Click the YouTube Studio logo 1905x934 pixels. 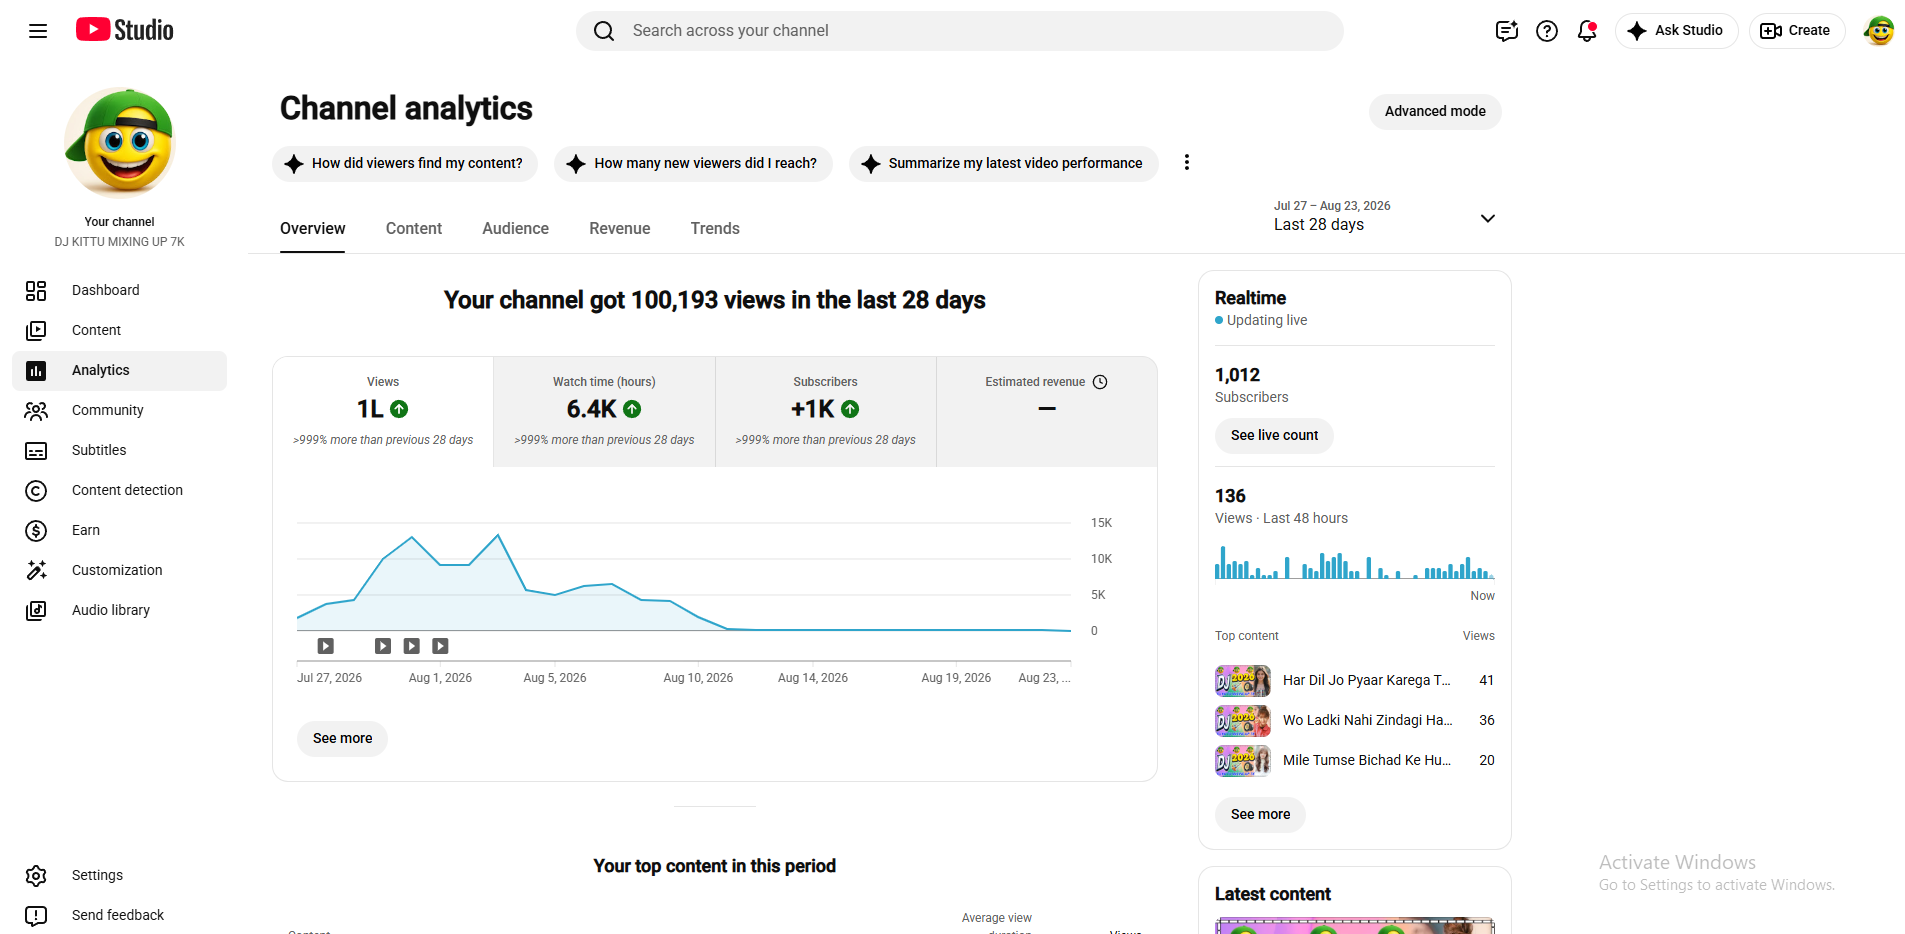125,30
